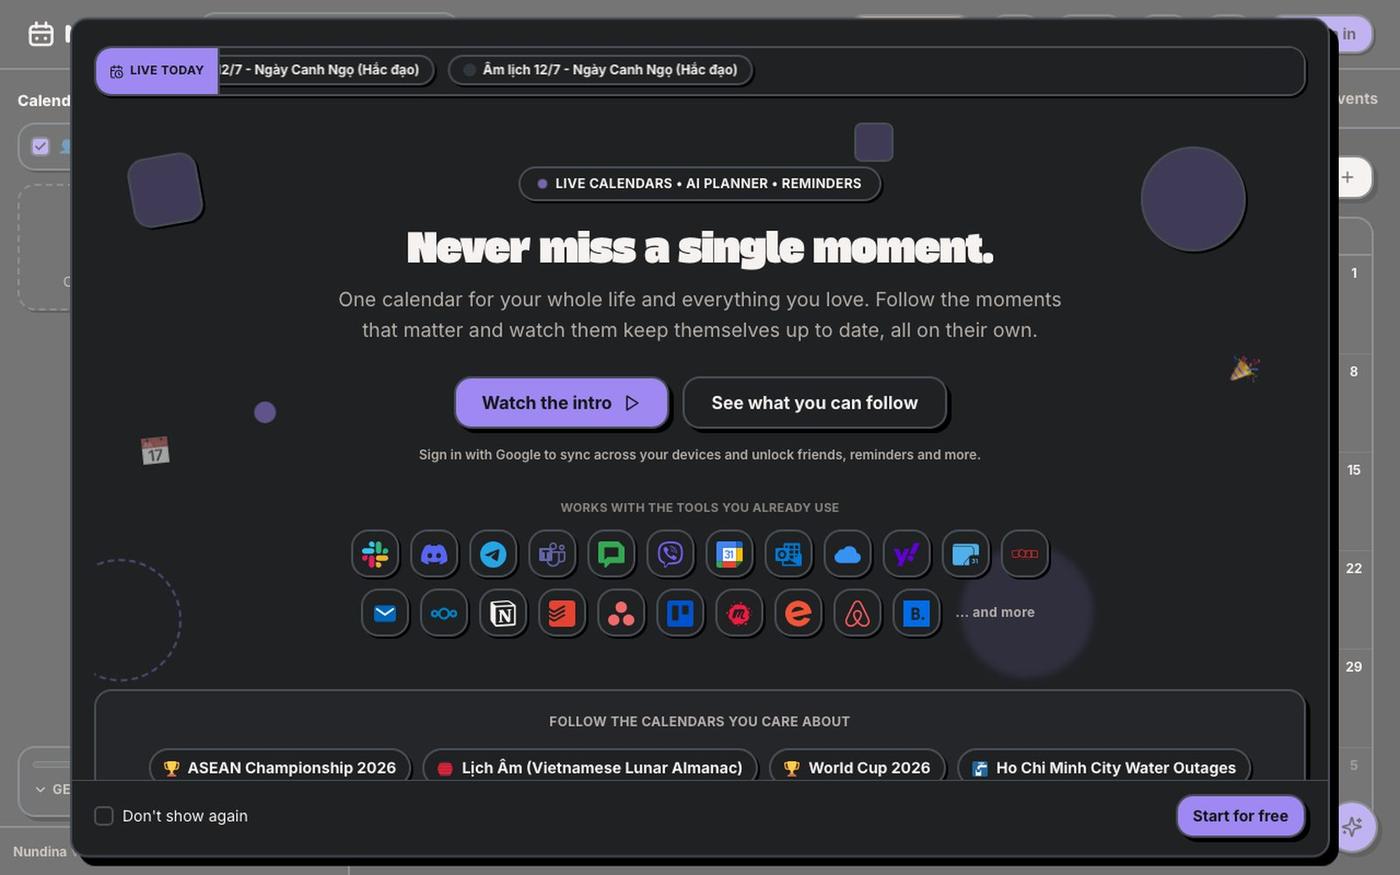The width and height of the screenshot is (1400, 875).
Task: Click the Watch the intro button
Action: (x=561, y=403)
